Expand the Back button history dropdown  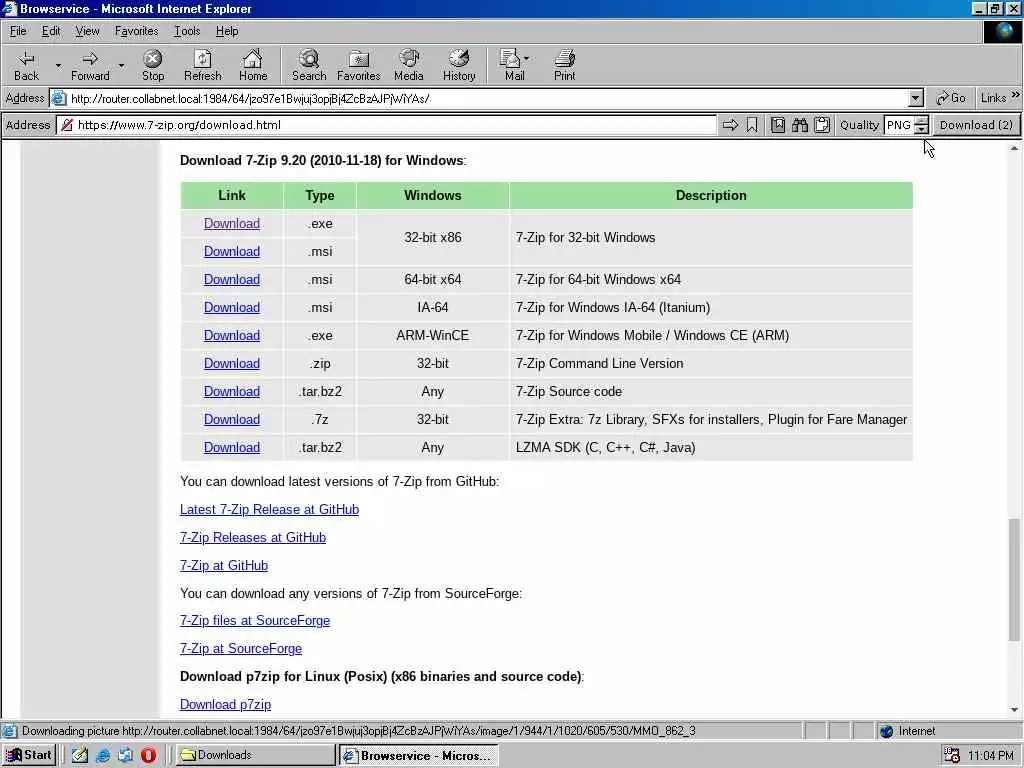pos(58,65)
